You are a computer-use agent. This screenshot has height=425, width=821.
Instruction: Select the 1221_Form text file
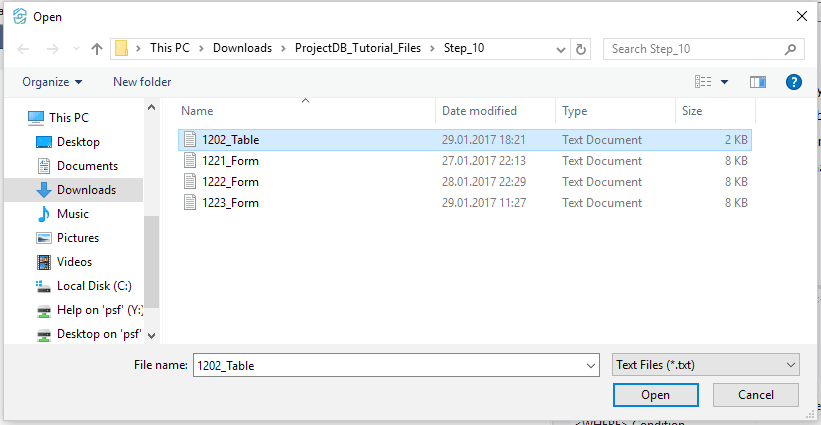[x=230, y=161]
